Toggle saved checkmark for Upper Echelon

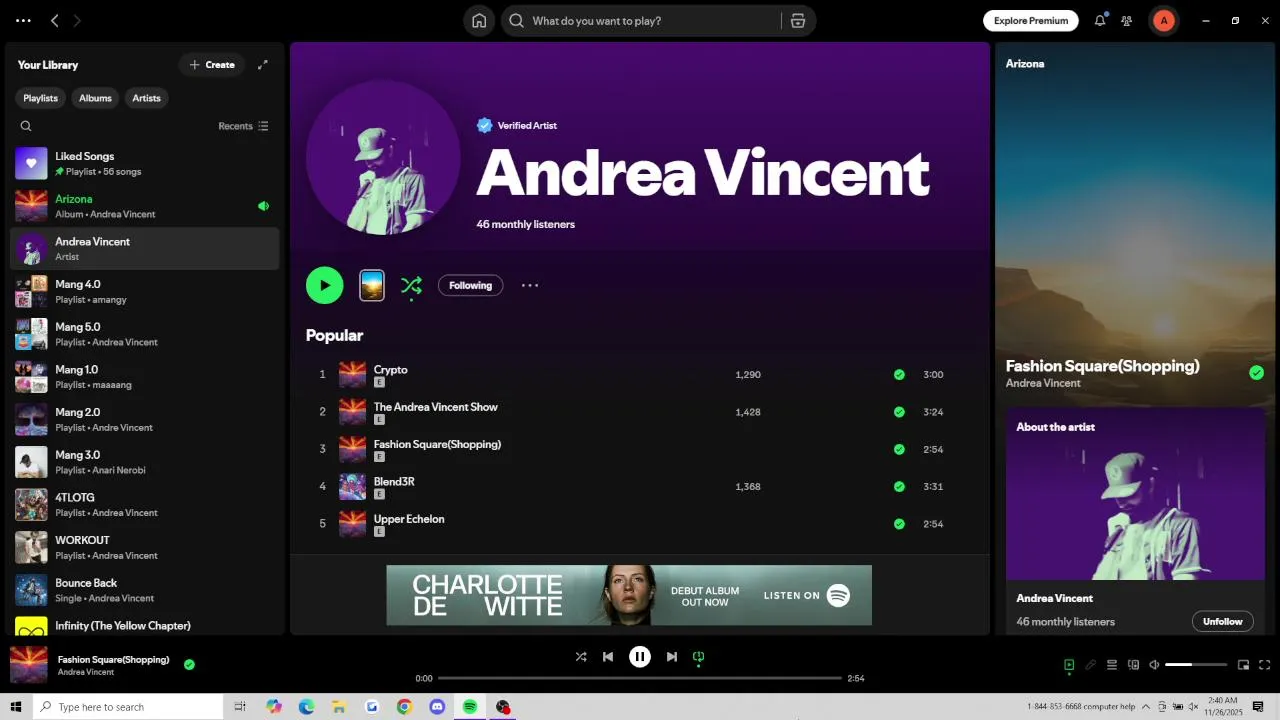[x=899, y=524]
